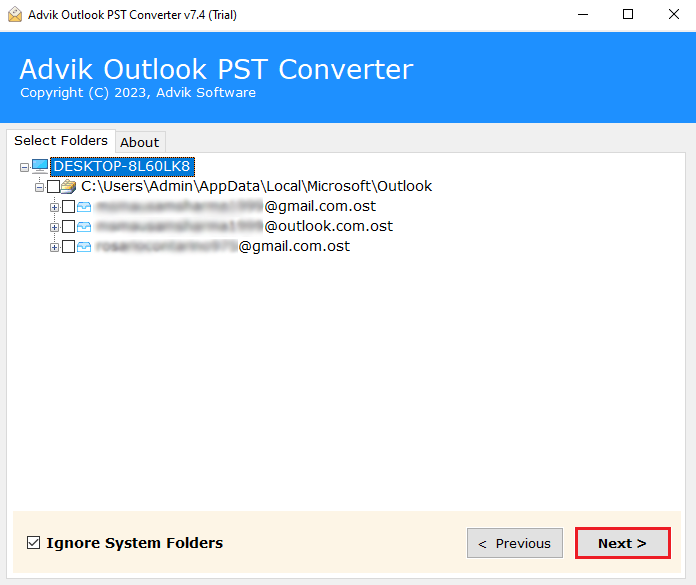Minimize the Advik converter window
696x585 pixels.
583,15
